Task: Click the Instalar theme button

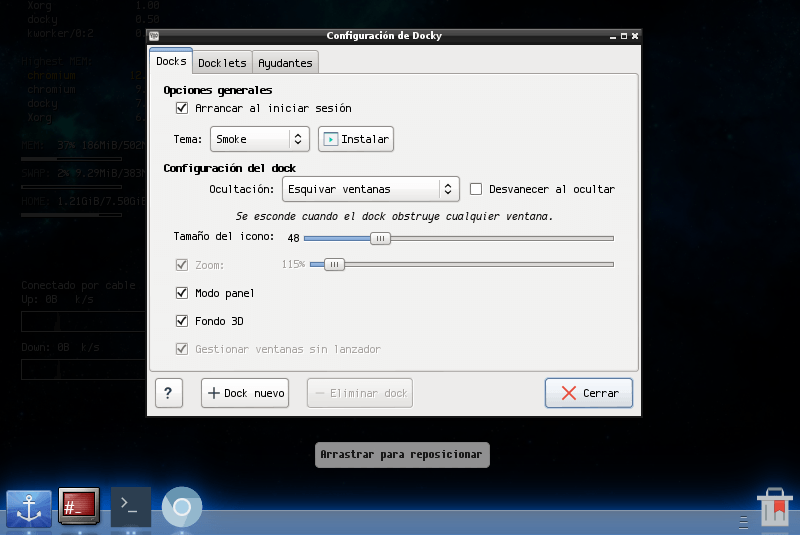Action: (356, 139)
